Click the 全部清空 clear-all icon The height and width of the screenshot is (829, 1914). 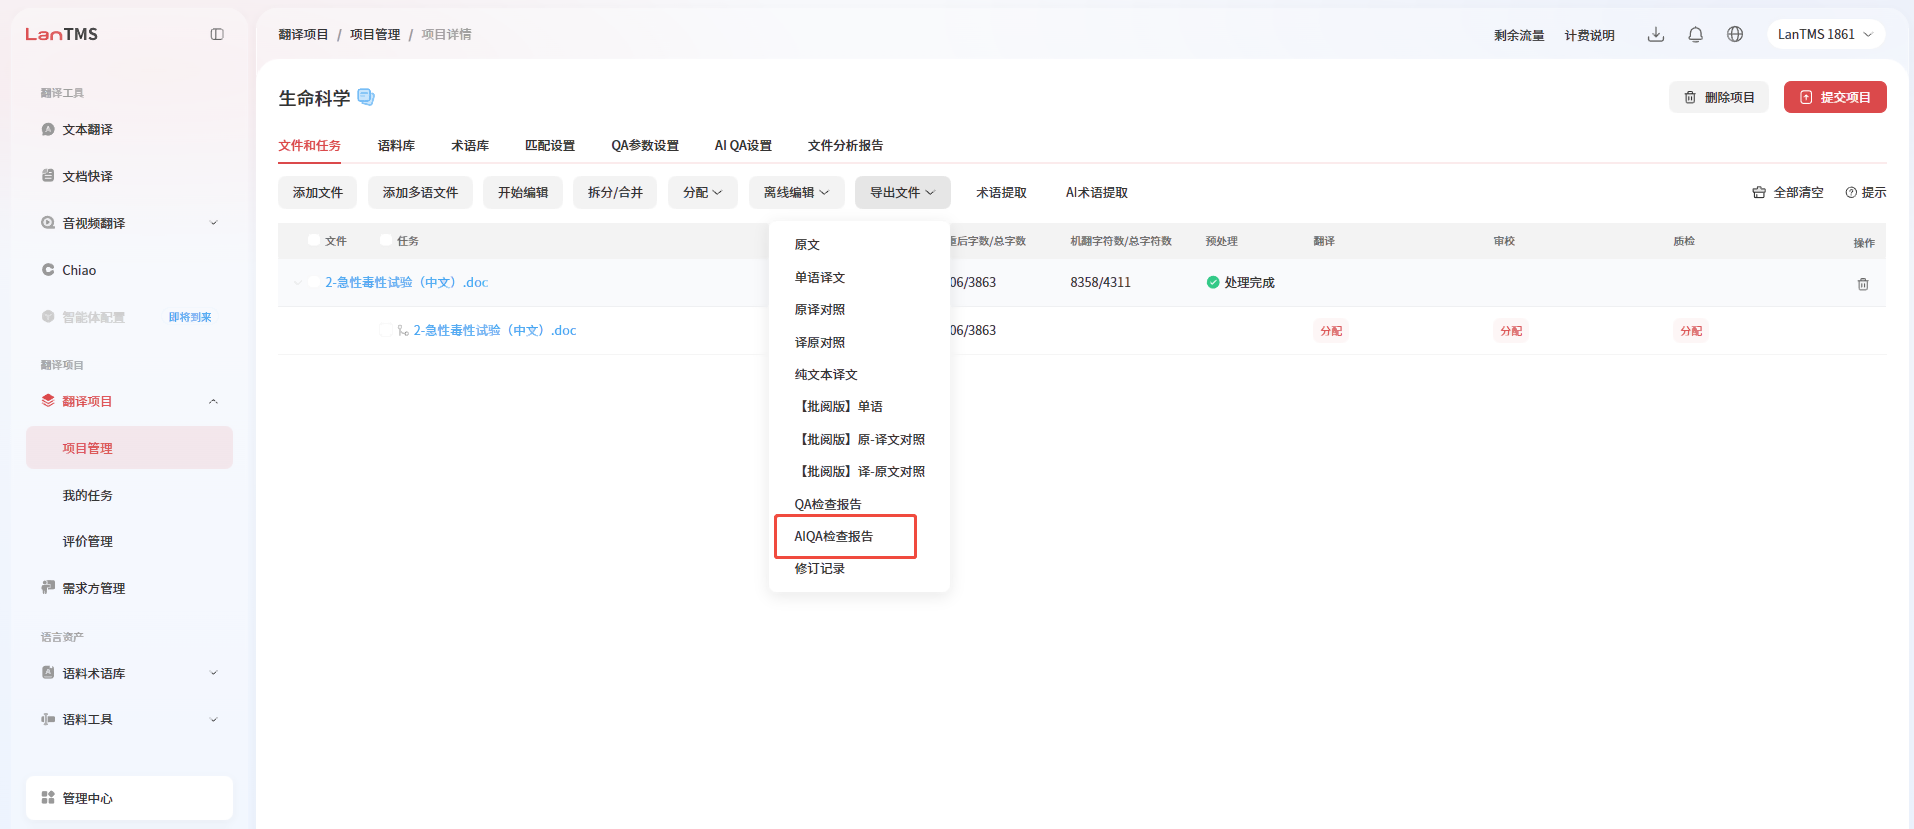tap(1759, 192)
